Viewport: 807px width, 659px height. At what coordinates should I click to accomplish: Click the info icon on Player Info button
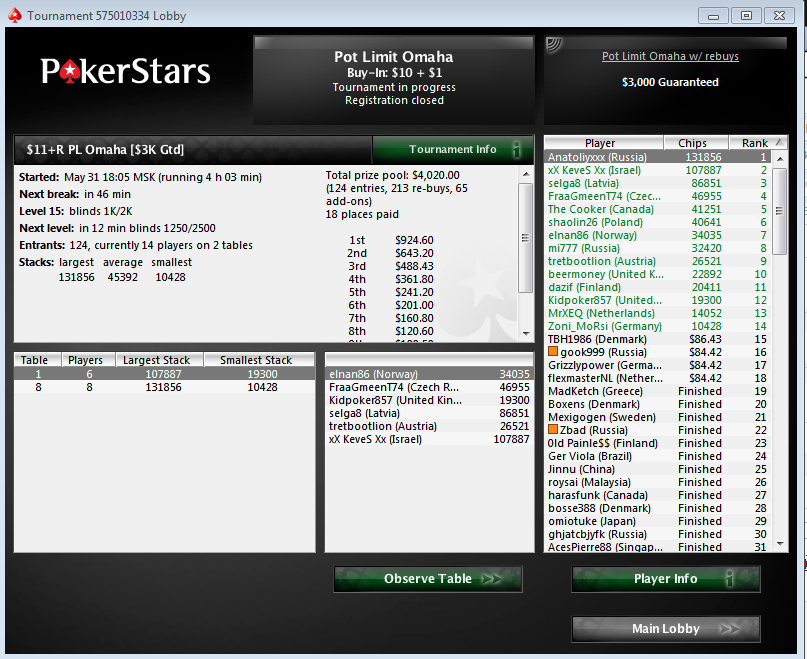[x=729, y=579]
